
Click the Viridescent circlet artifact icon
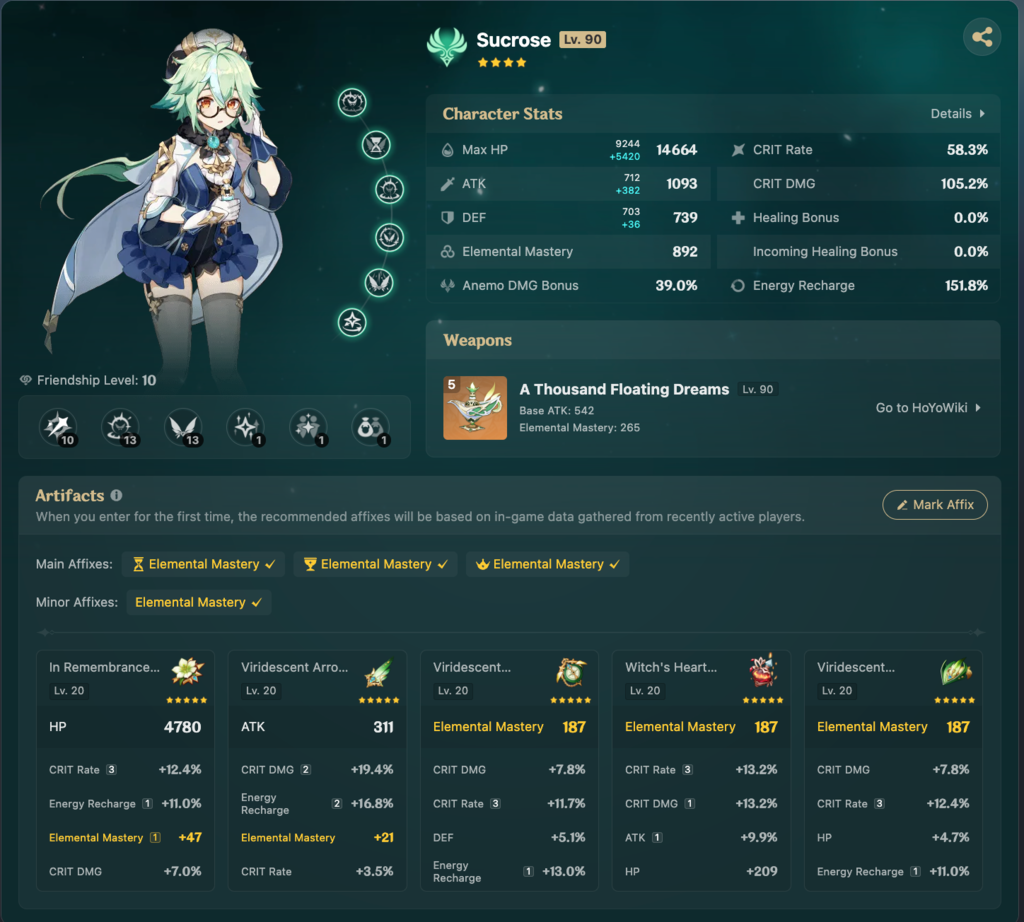[955, 672]
